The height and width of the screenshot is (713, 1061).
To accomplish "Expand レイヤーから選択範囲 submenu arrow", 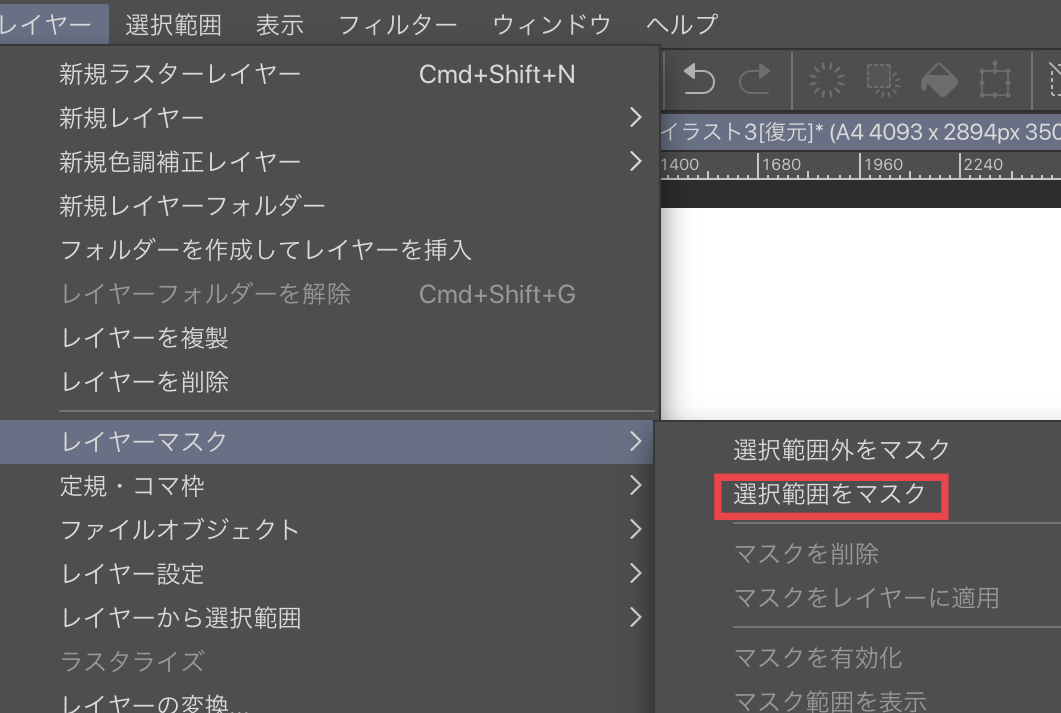I will pos(635,617).
